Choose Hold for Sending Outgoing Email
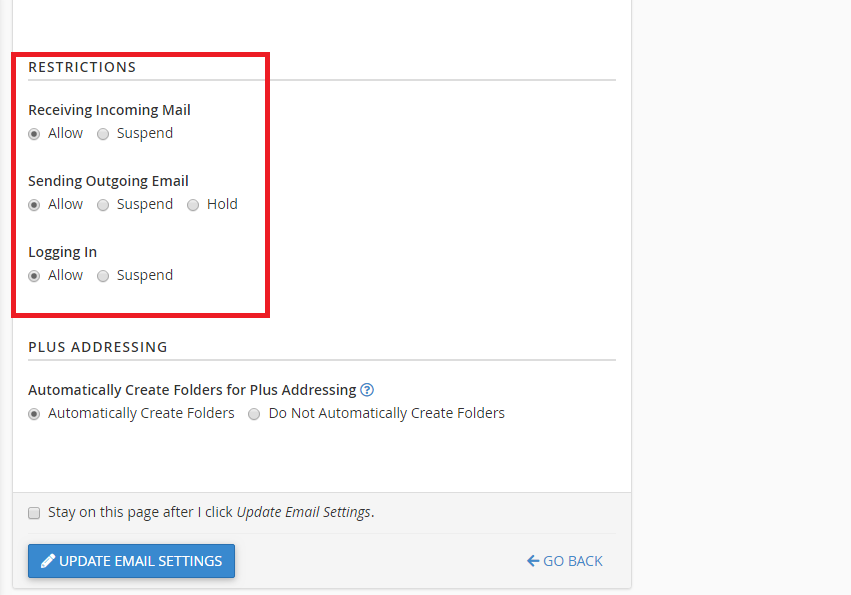Screen dimensions: 851x595 click(193, 205)
